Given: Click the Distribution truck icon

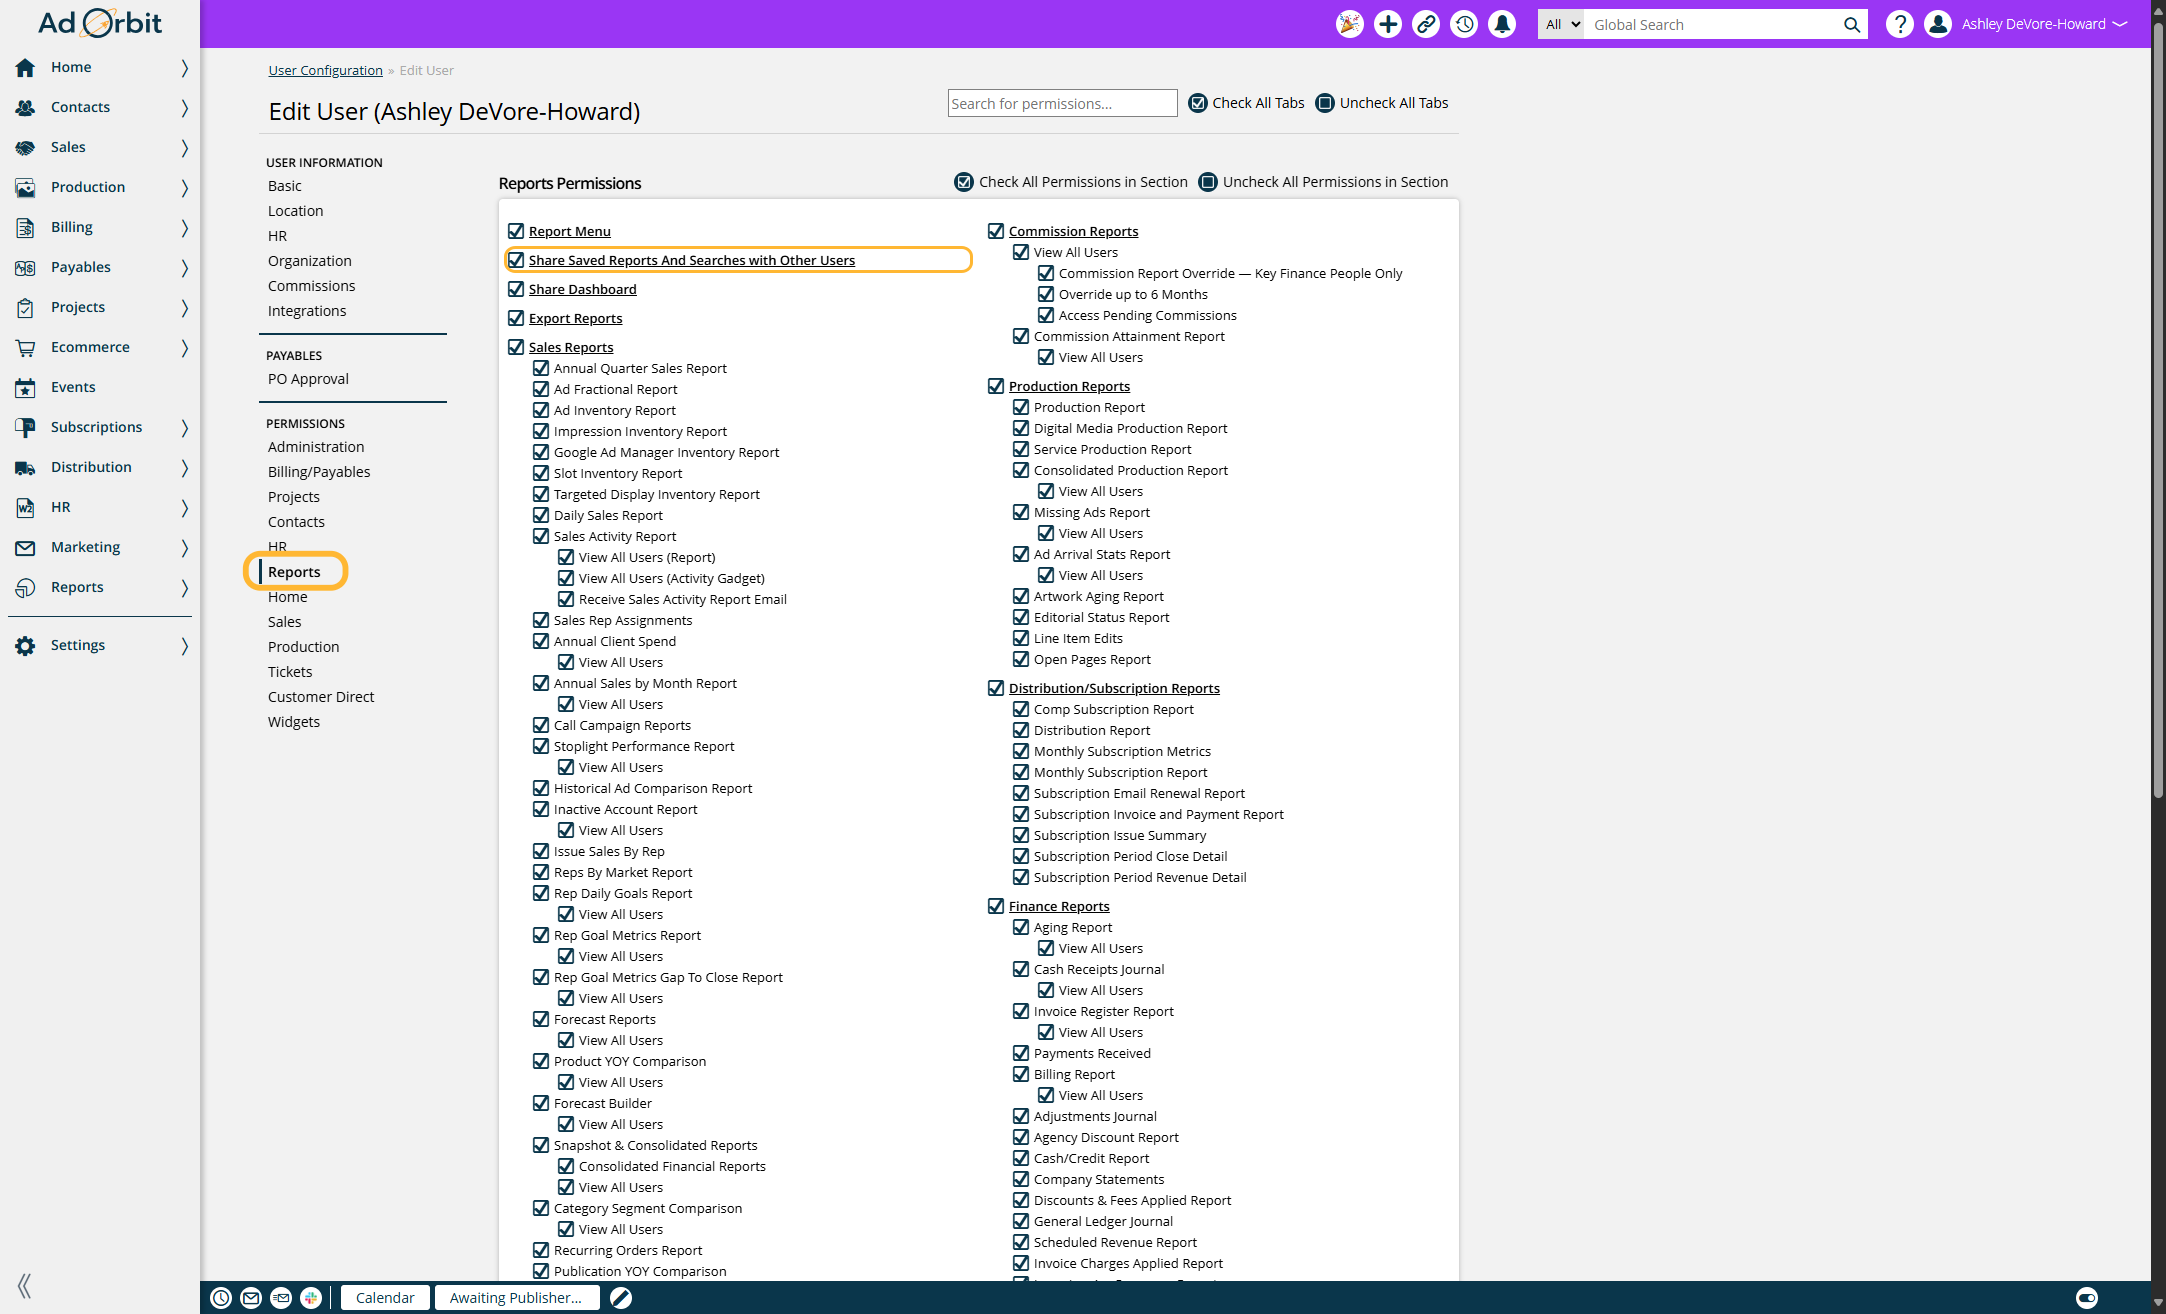Looking at the screenshot, I should 25,467.
